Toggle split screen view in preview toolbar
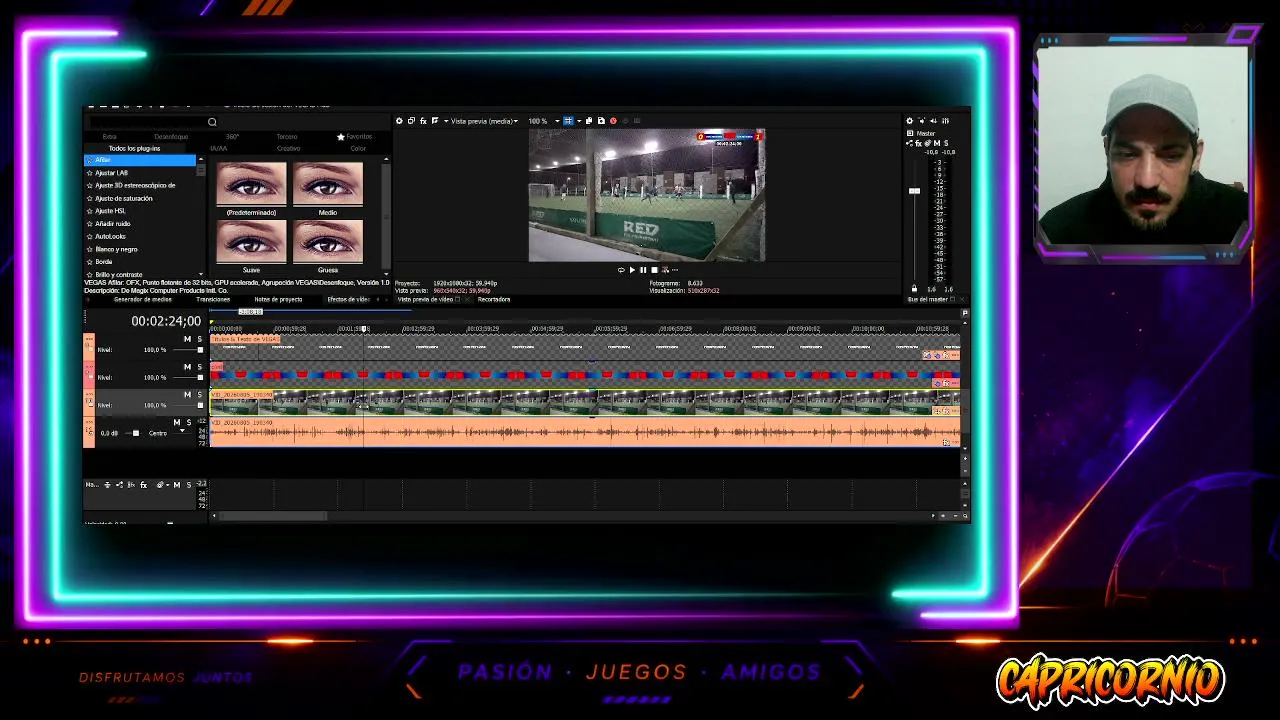 coord(435,121)
